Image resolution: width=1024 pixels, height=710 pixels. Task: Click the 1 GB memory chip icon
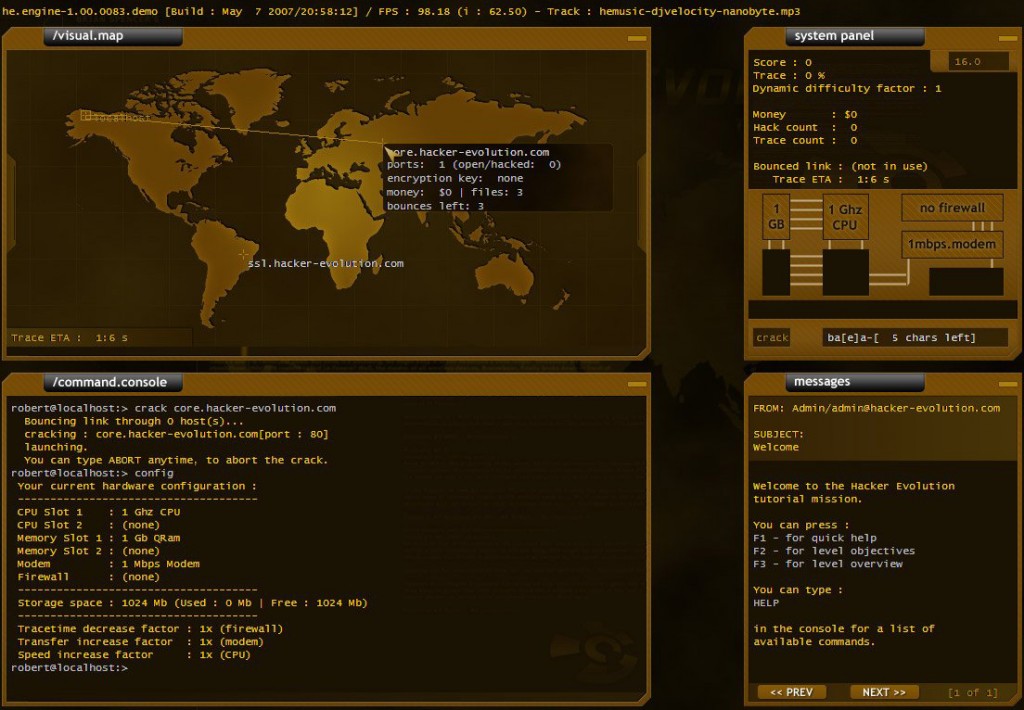[x=776, y=215]
